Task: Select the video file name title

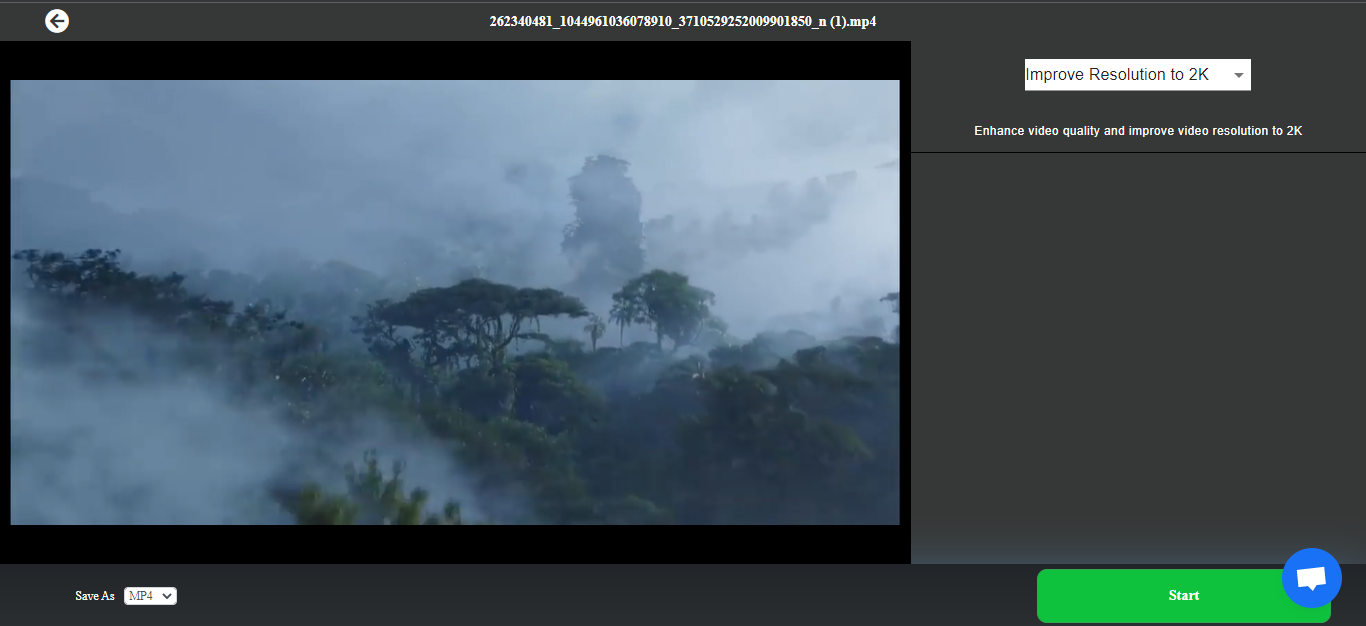Action: (x=683, y=21)
